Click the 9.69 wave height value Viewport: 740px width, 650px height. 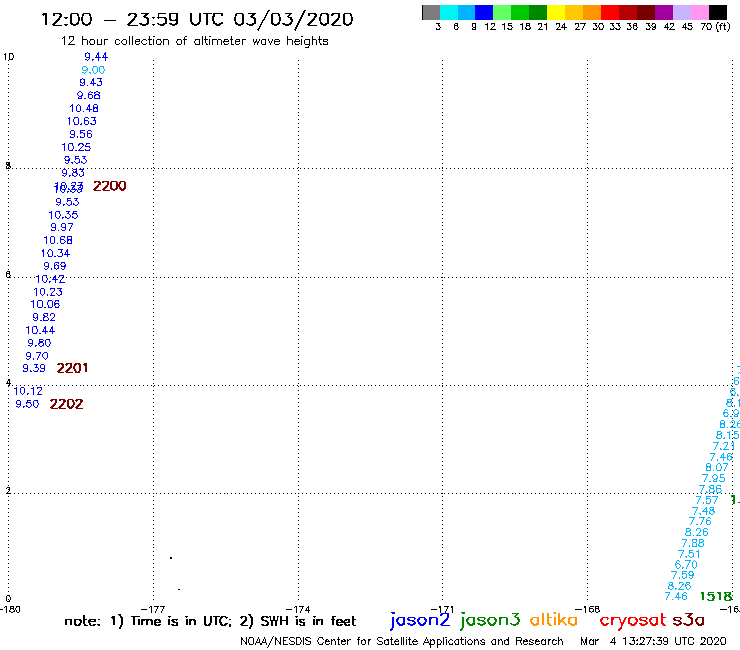pyautogui.click(x=55, y=266)
